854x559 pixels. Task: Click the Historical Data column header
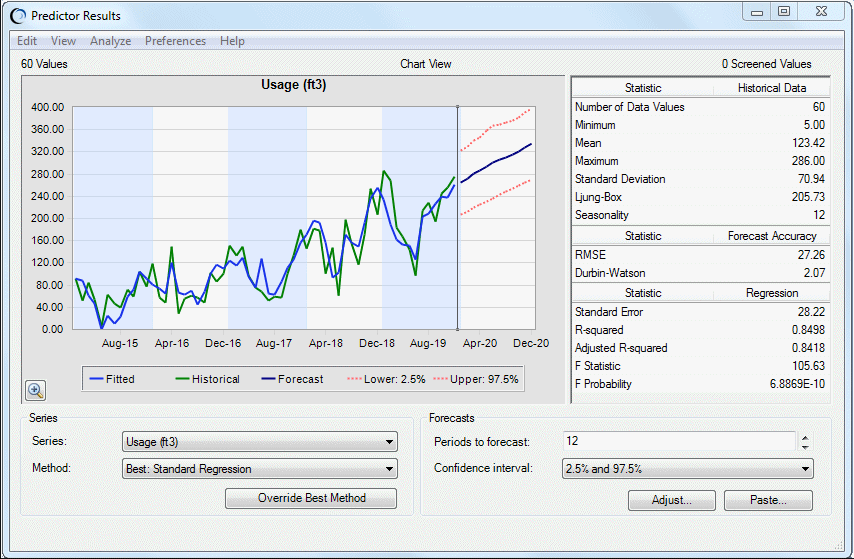[x=772, y=88]
